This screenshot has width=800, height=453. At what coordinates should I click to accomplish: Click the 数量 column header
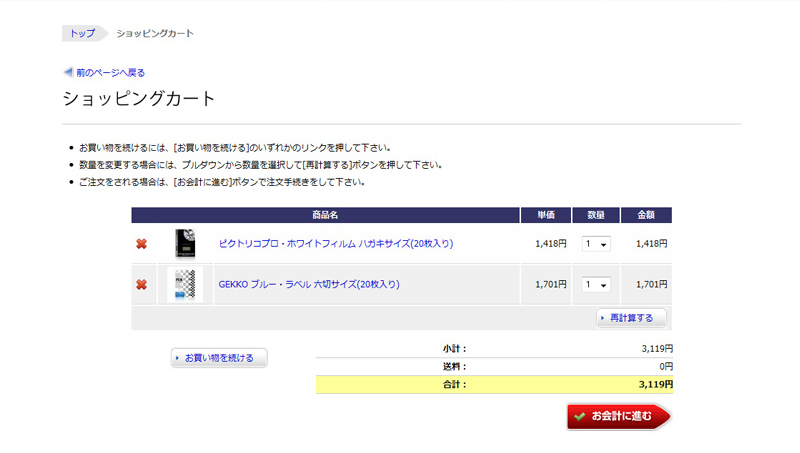[x=596, y=215]
